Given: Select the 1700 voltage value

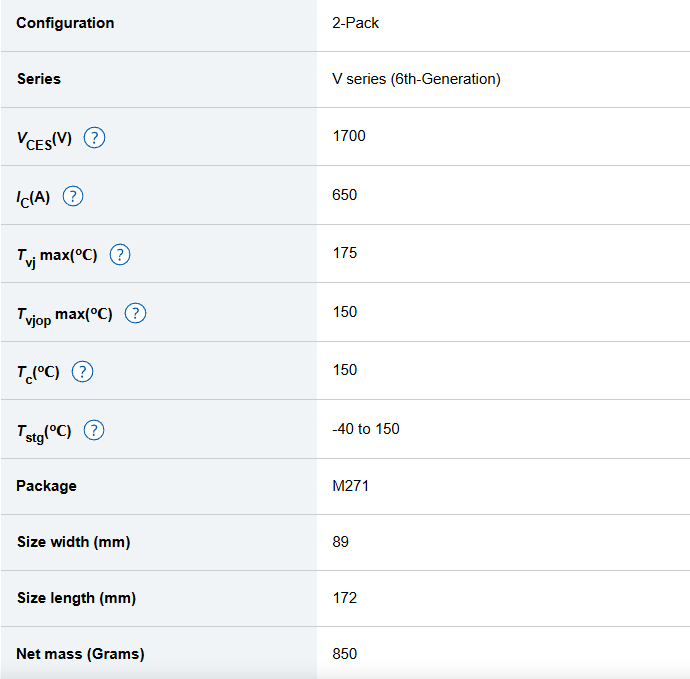Looking at the screenshot, I should 349,136.
